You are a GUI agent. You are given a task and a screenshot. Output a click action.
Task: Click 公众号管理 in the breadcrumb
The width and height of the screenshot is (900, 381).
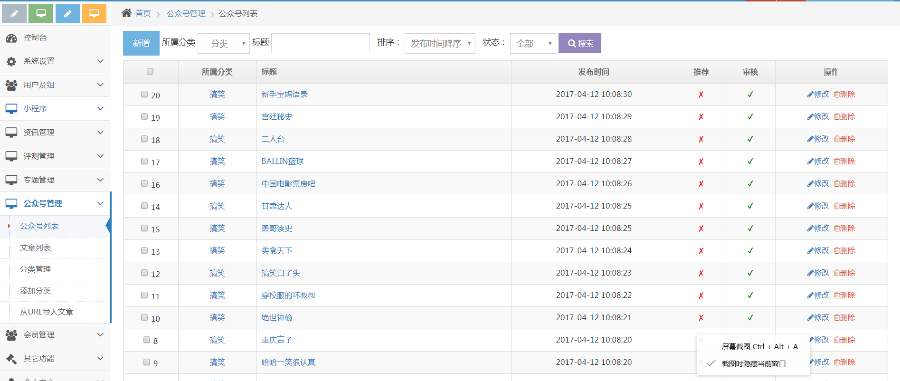click(186, 13)
